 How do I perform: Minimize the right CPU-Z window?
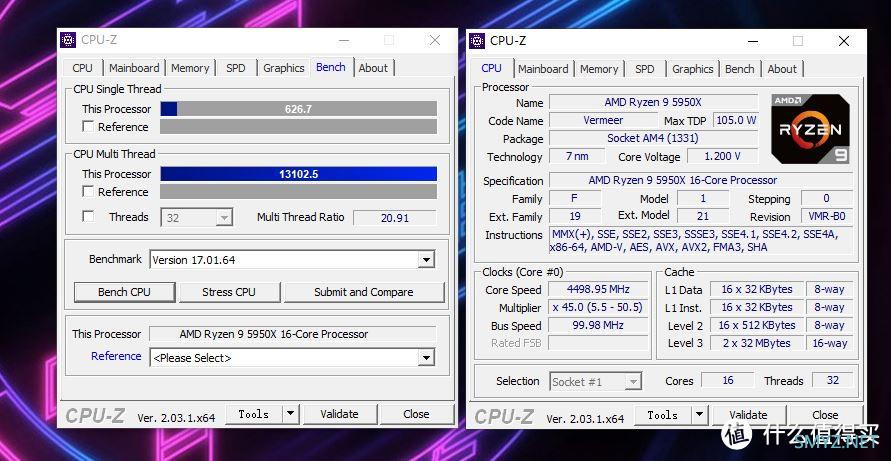pos(752,41)
